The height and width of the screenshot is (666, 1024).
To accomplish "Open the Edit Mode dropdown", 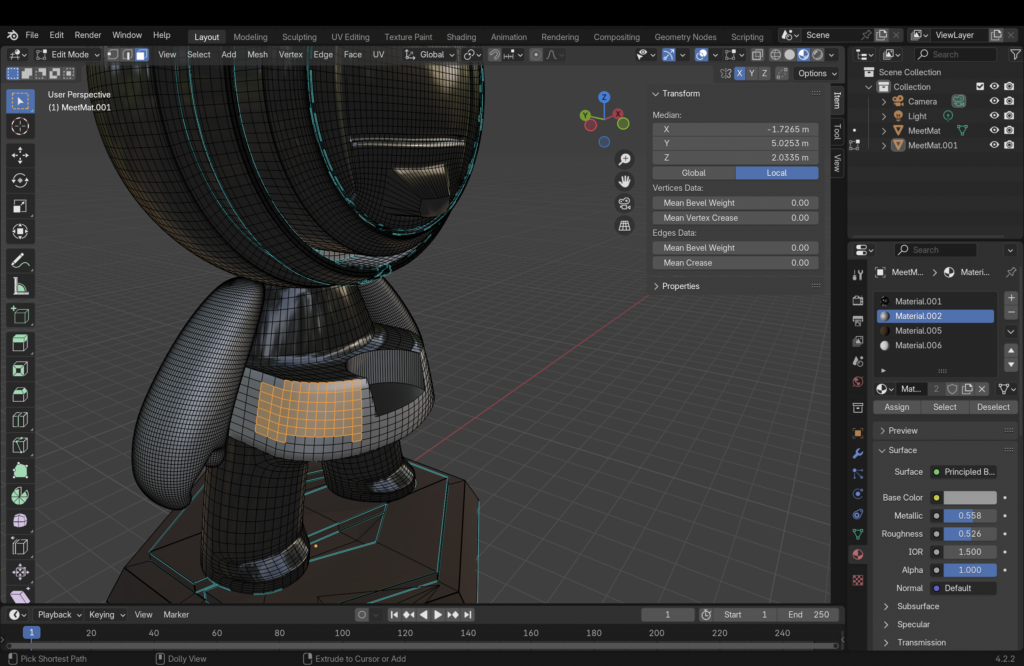I will click(68, 54).
